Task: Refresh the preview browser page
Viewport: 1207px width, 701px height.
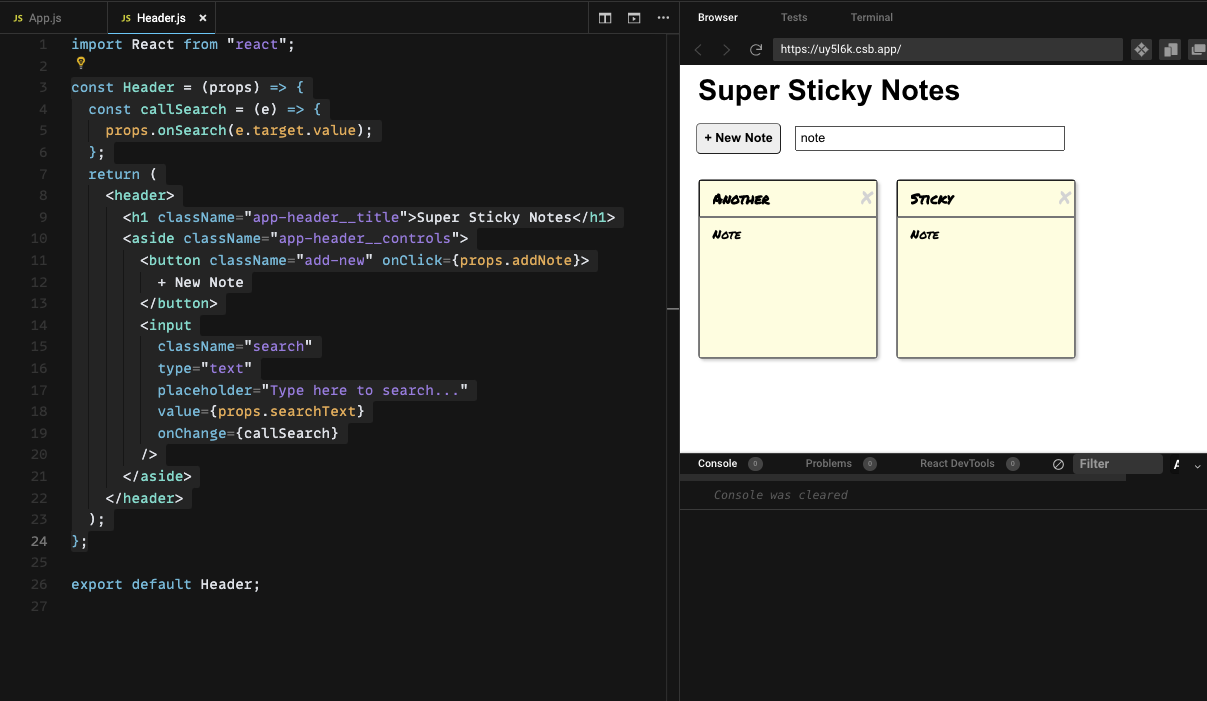Action: [x=756, y=49]
